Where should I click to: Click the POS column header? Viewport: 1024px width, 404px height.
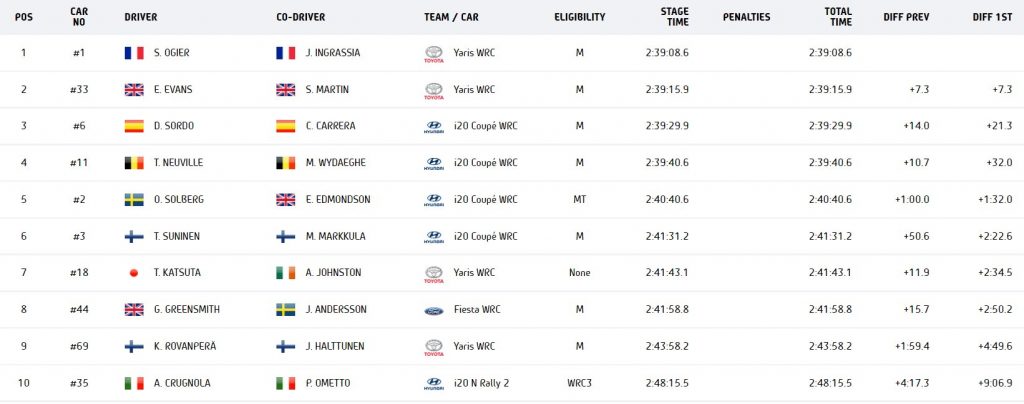[24, 18]
